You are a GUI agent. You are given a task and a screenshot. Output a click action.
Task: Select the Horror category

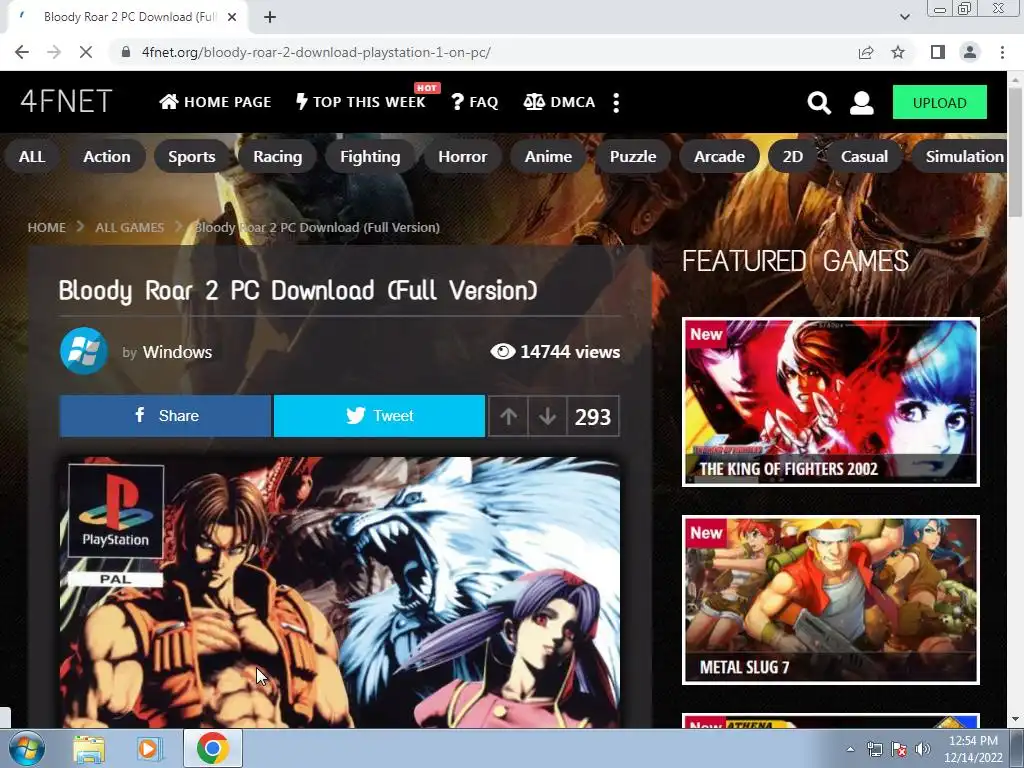463,157
